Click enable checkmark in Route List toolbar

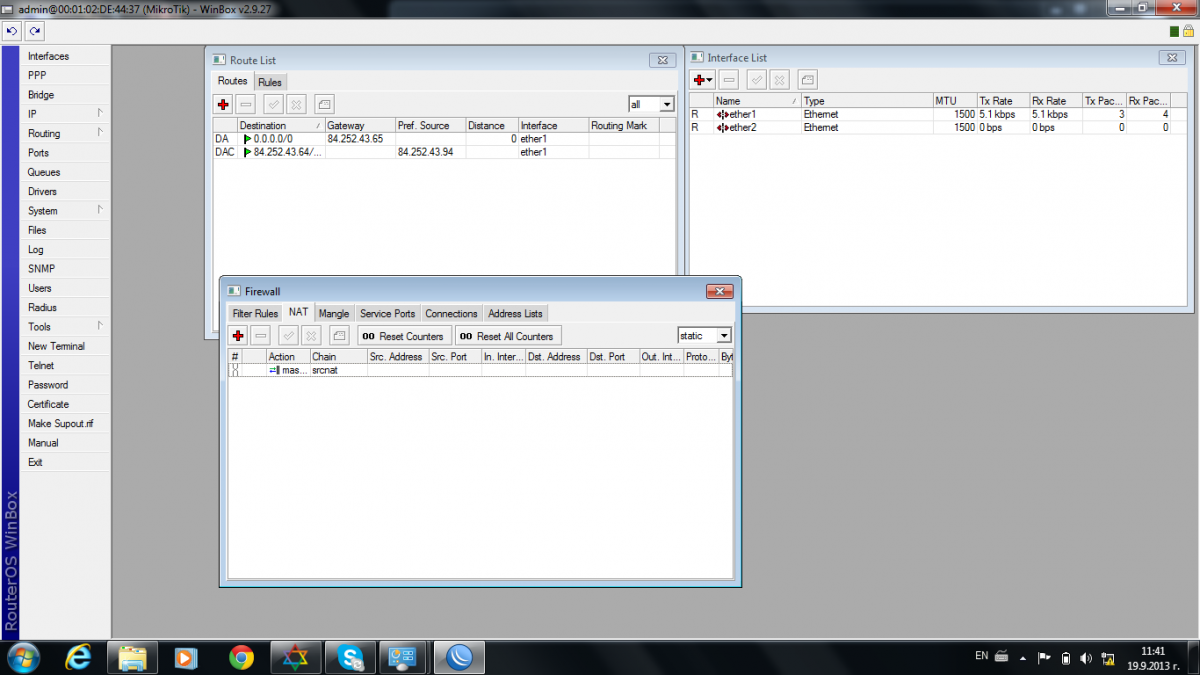[272, 104]
